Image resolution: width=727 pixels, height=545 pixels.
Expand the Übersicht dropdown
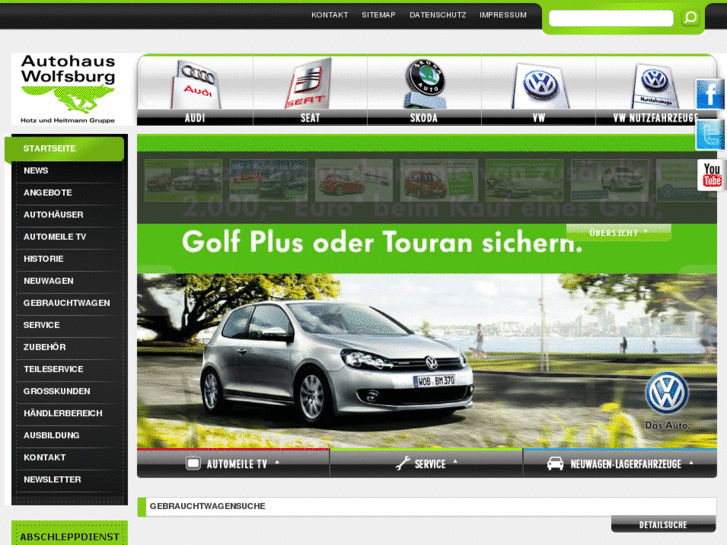(619, 233)
